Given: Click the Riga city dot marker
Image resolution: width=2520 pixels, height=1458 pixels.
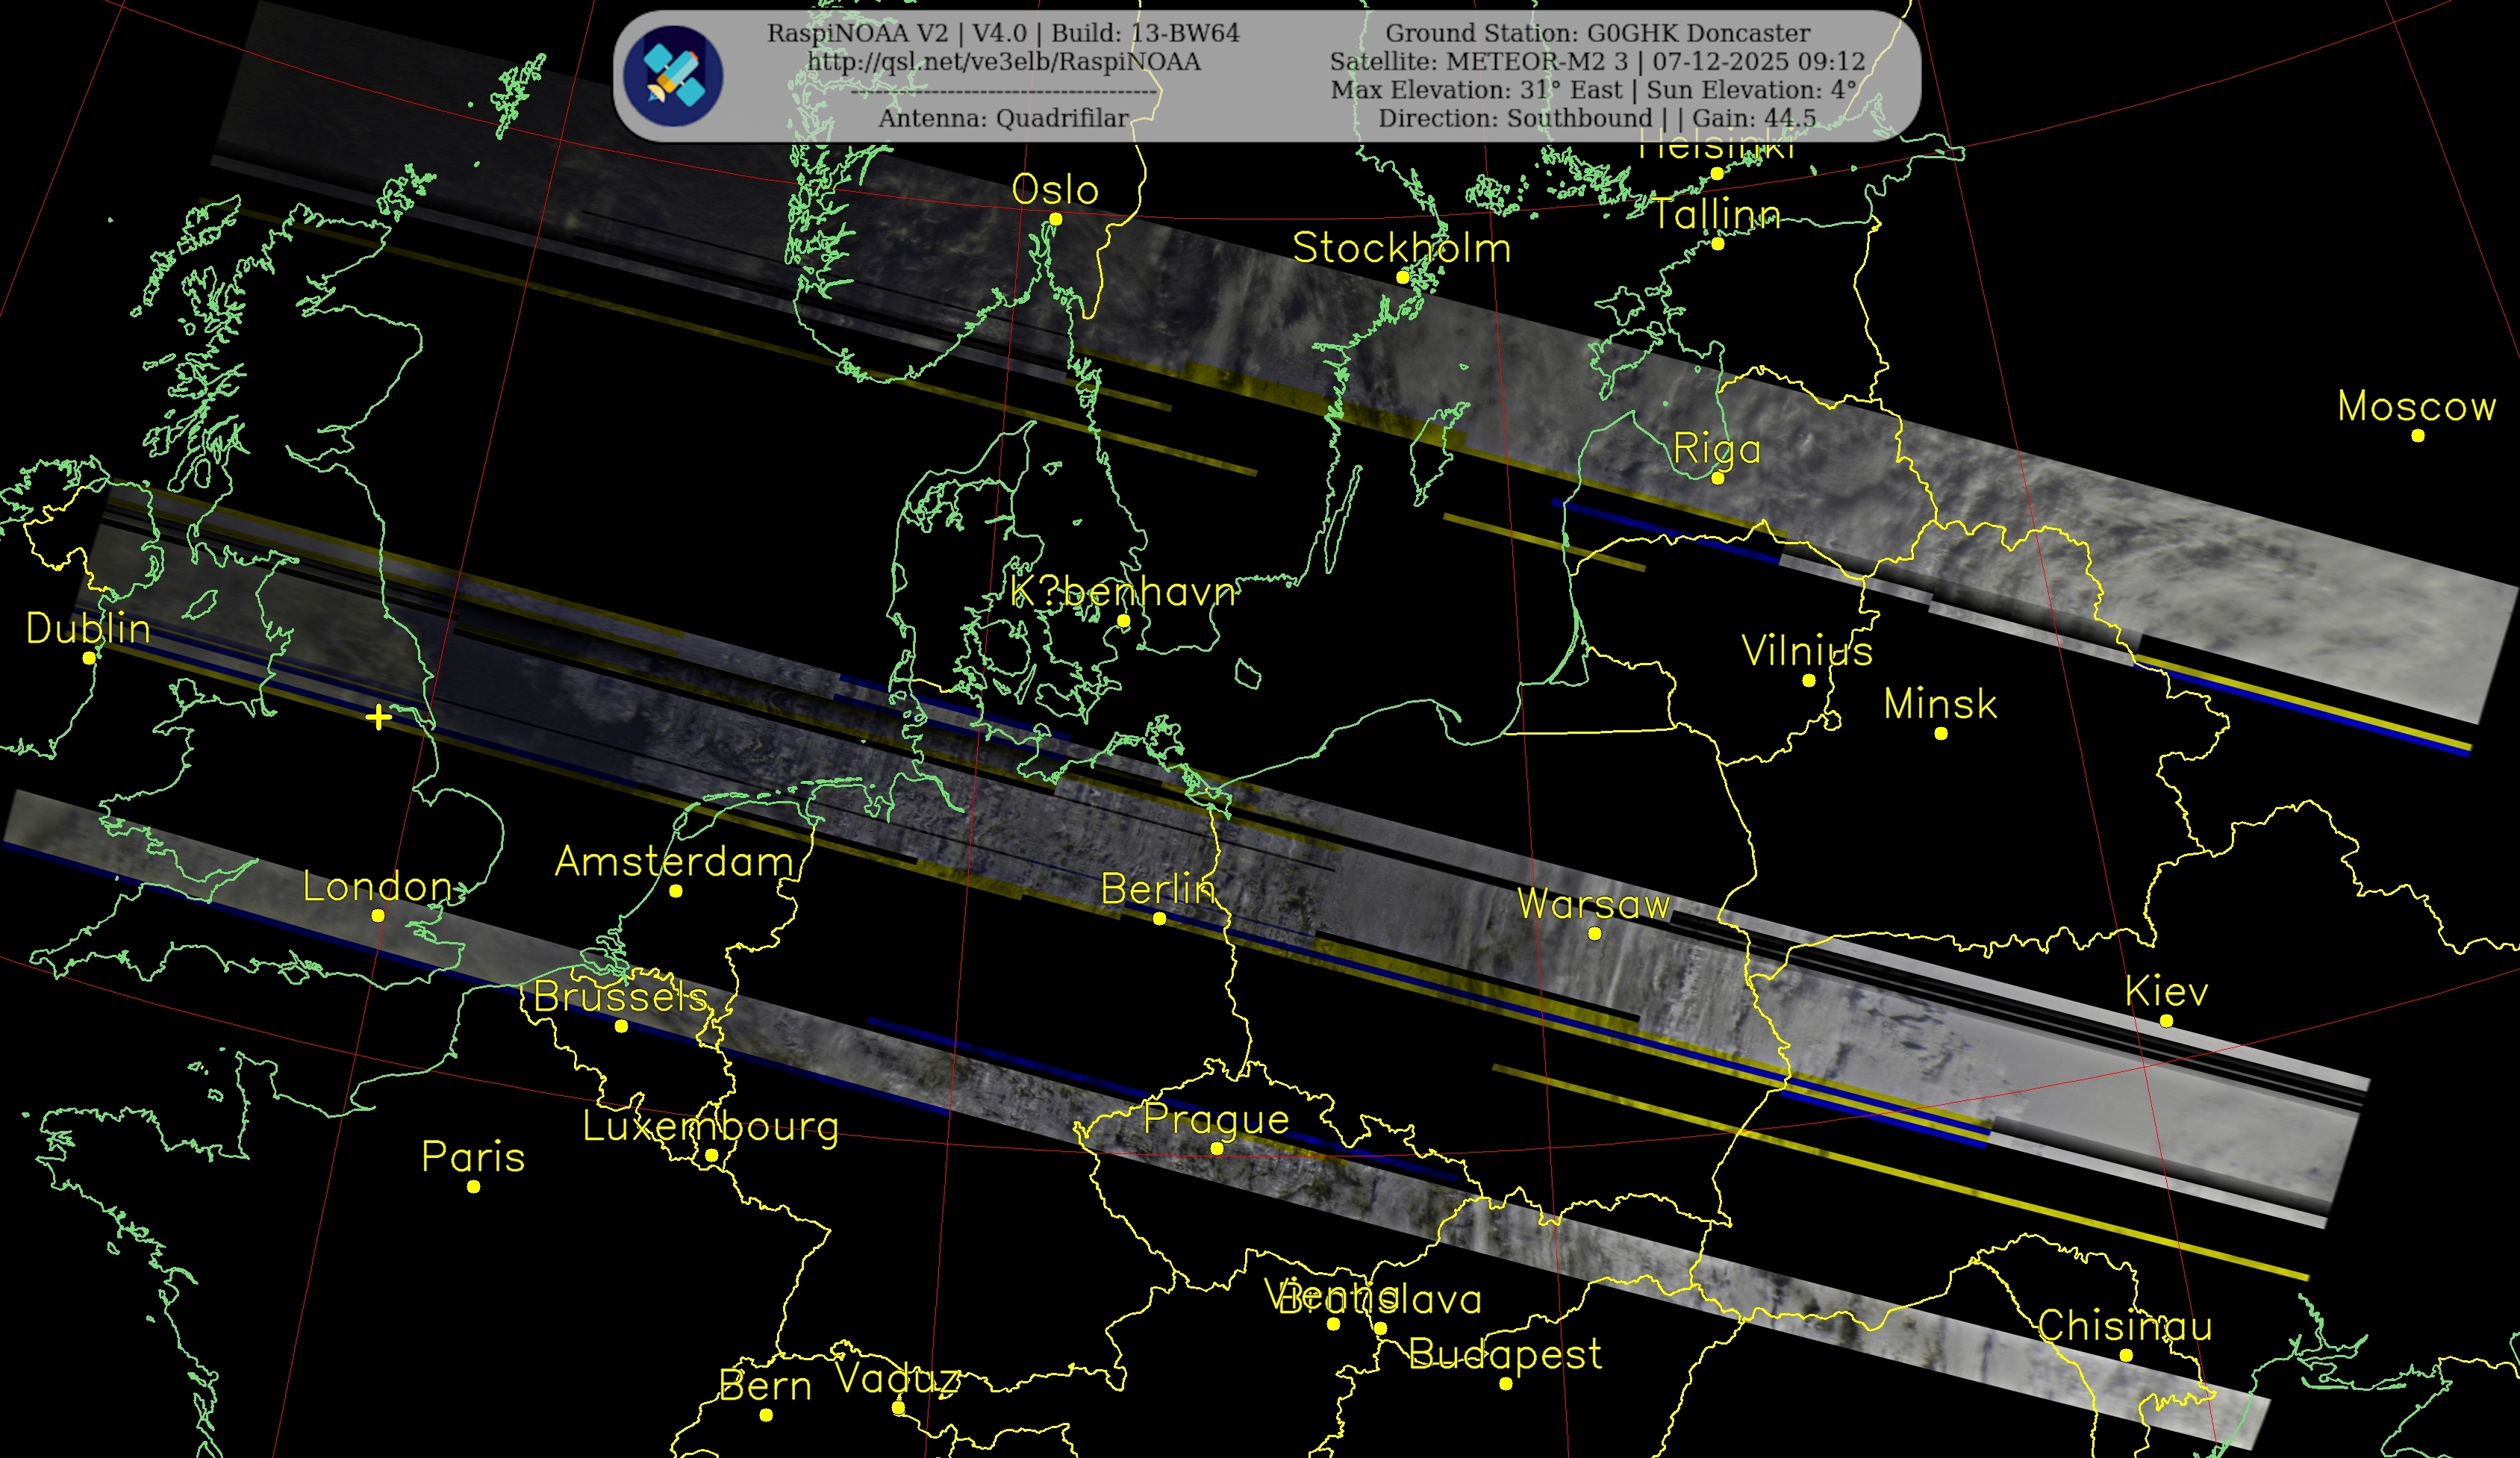Looking at the screenshot, I should [1717, 478].
